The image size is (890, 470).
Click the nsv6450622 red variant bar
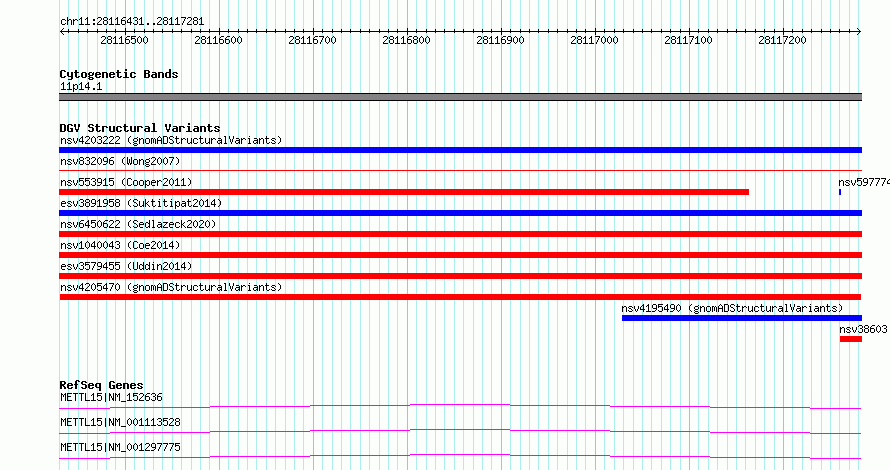tap(460, 234)
